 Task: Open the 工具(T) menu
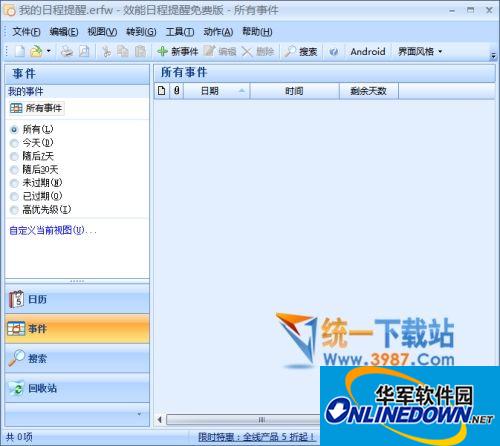180,32
